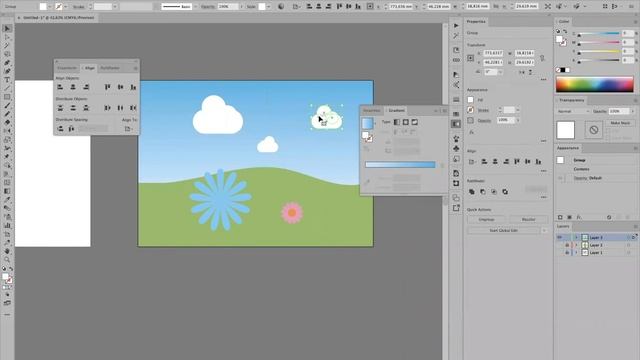This screenshot has height=360, width=640.
Task: Click the Transparency panel opacity field
Action: click(x=619, y=111)
